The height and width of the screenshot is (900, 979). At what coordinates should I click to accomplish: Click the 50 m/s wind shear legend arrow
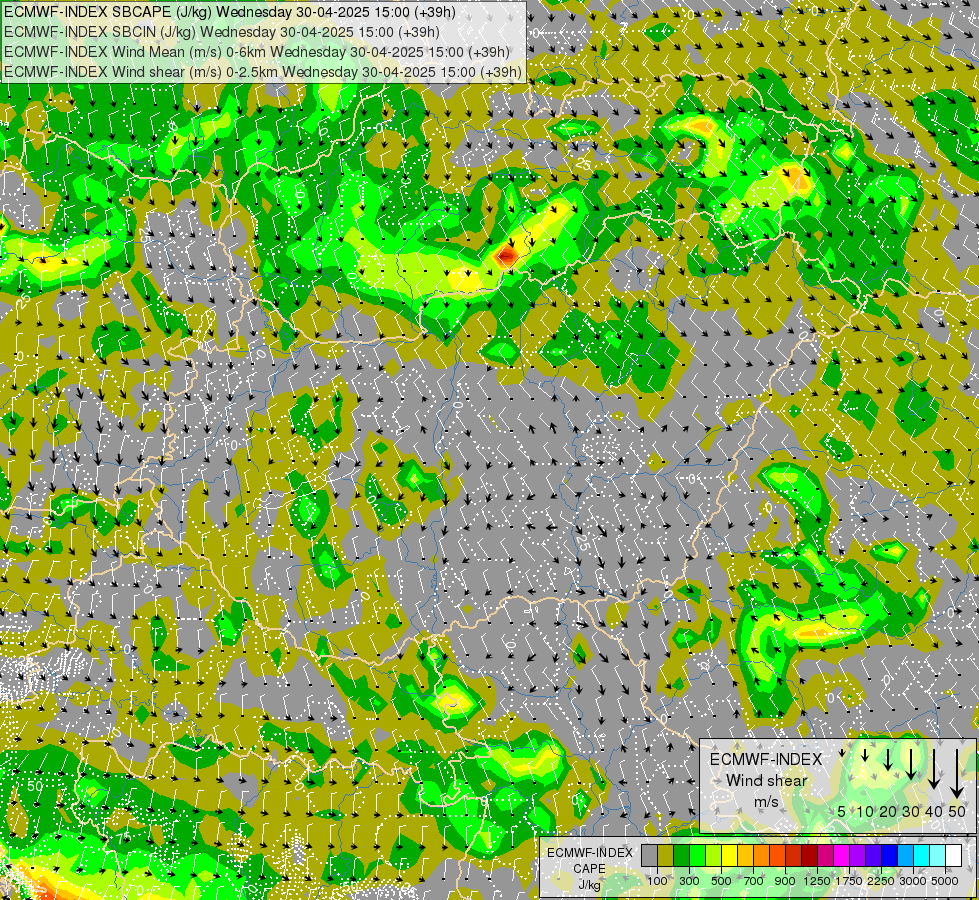957,774
